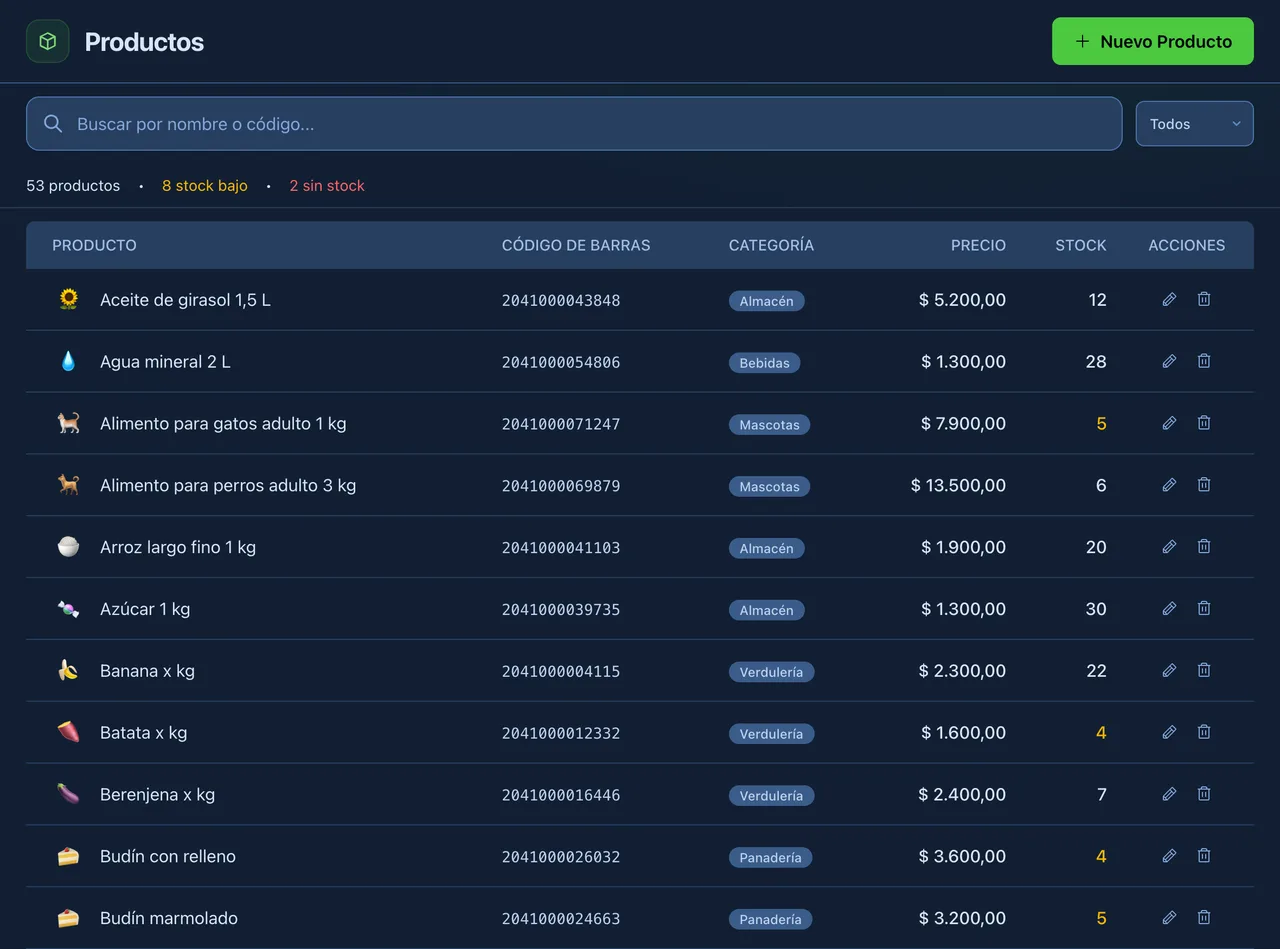Select barcode 2041000054806
The width and height of the screenshot is (1280, 949).
pos(561,362)
